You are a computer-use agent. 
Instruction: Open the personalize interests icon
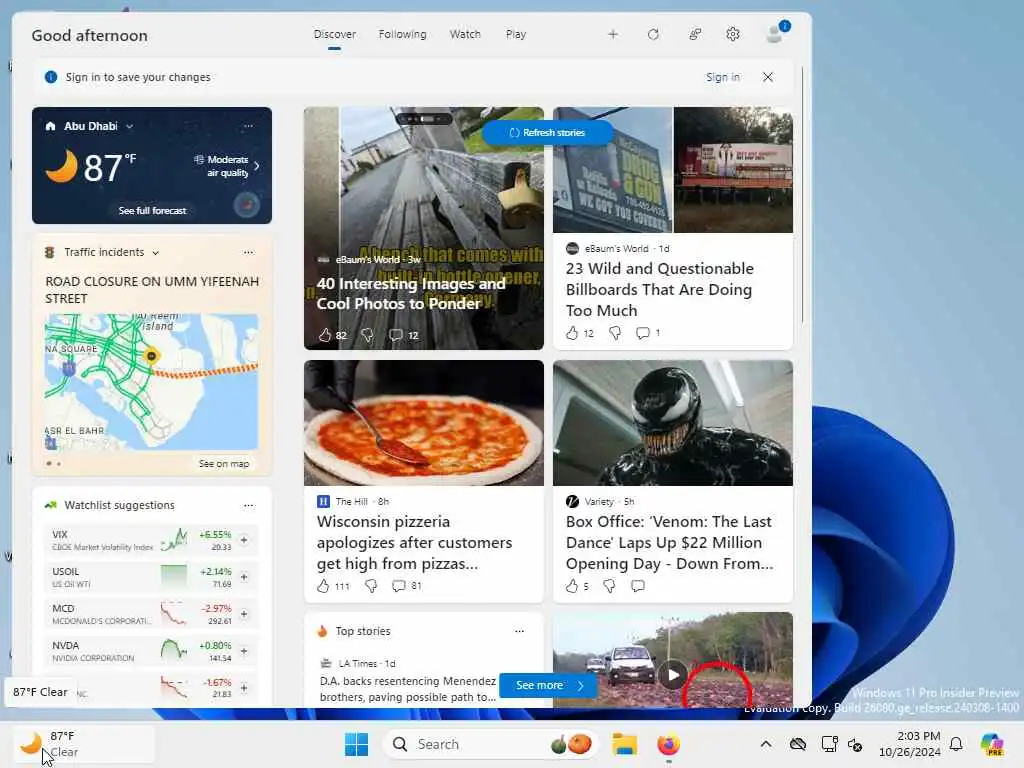[695, 34]
